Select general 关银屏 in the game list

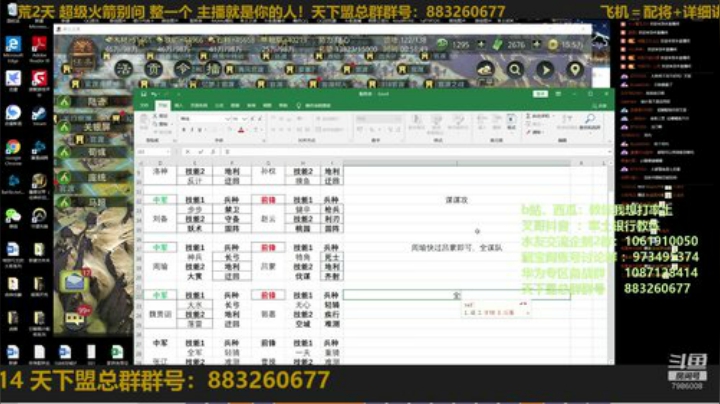point(92,127)
